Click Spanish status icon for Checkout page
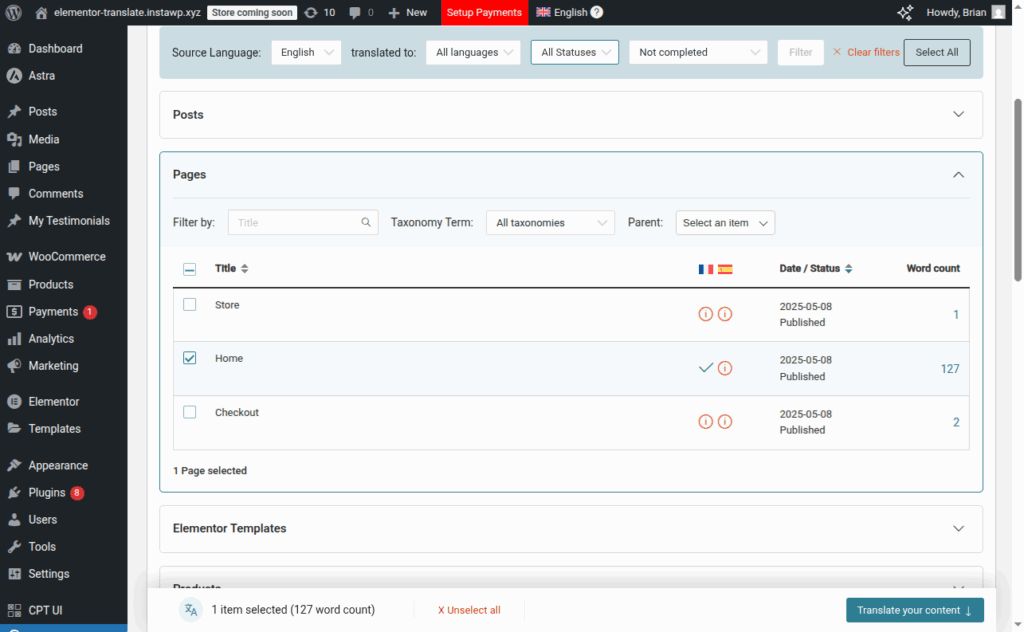 click(725, 422)
